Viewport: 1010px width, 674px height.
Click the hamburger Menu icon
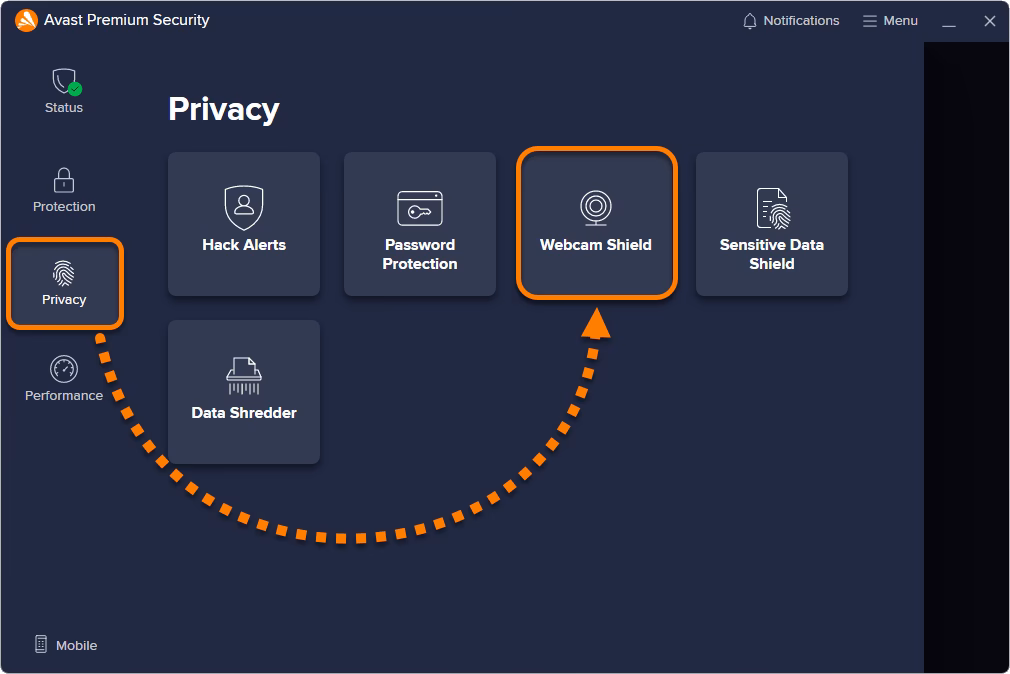[x=870, y=21]
